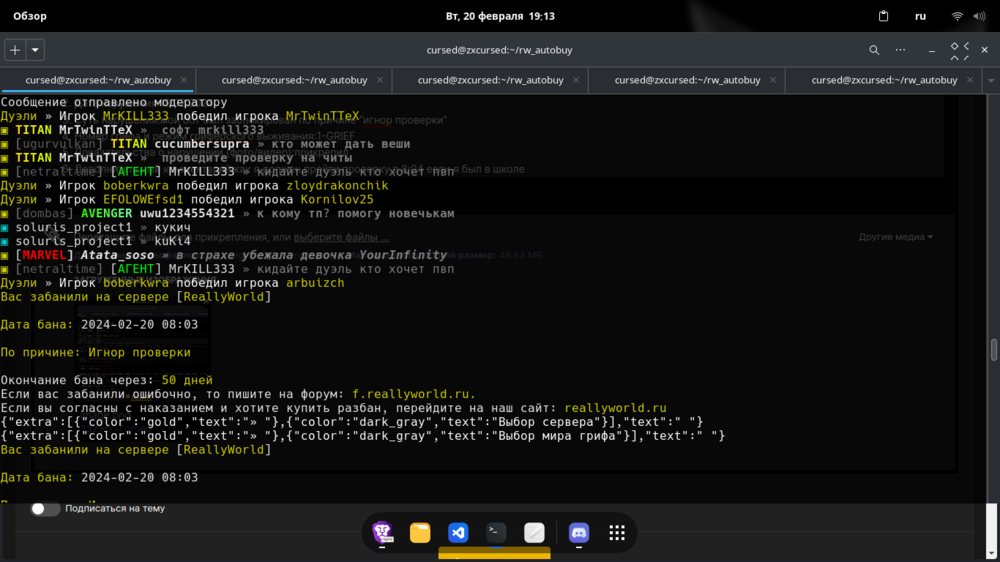Open terminal search with magnifier icon
The height and width of the screenshot is (562, 1000).
(874, 50)
